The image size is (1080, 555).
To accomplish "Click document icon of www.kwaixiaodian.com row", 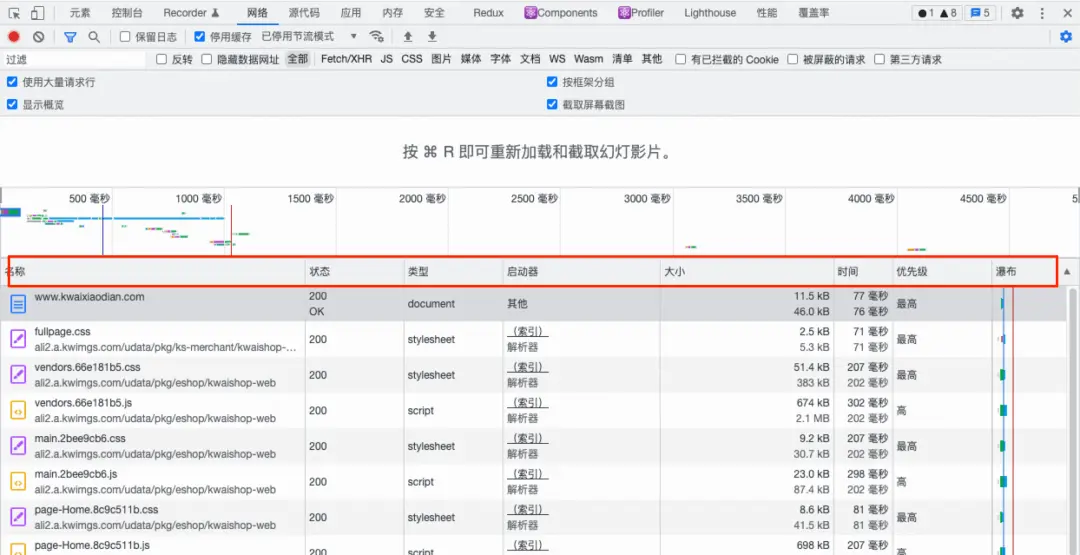I will point(19,303).
